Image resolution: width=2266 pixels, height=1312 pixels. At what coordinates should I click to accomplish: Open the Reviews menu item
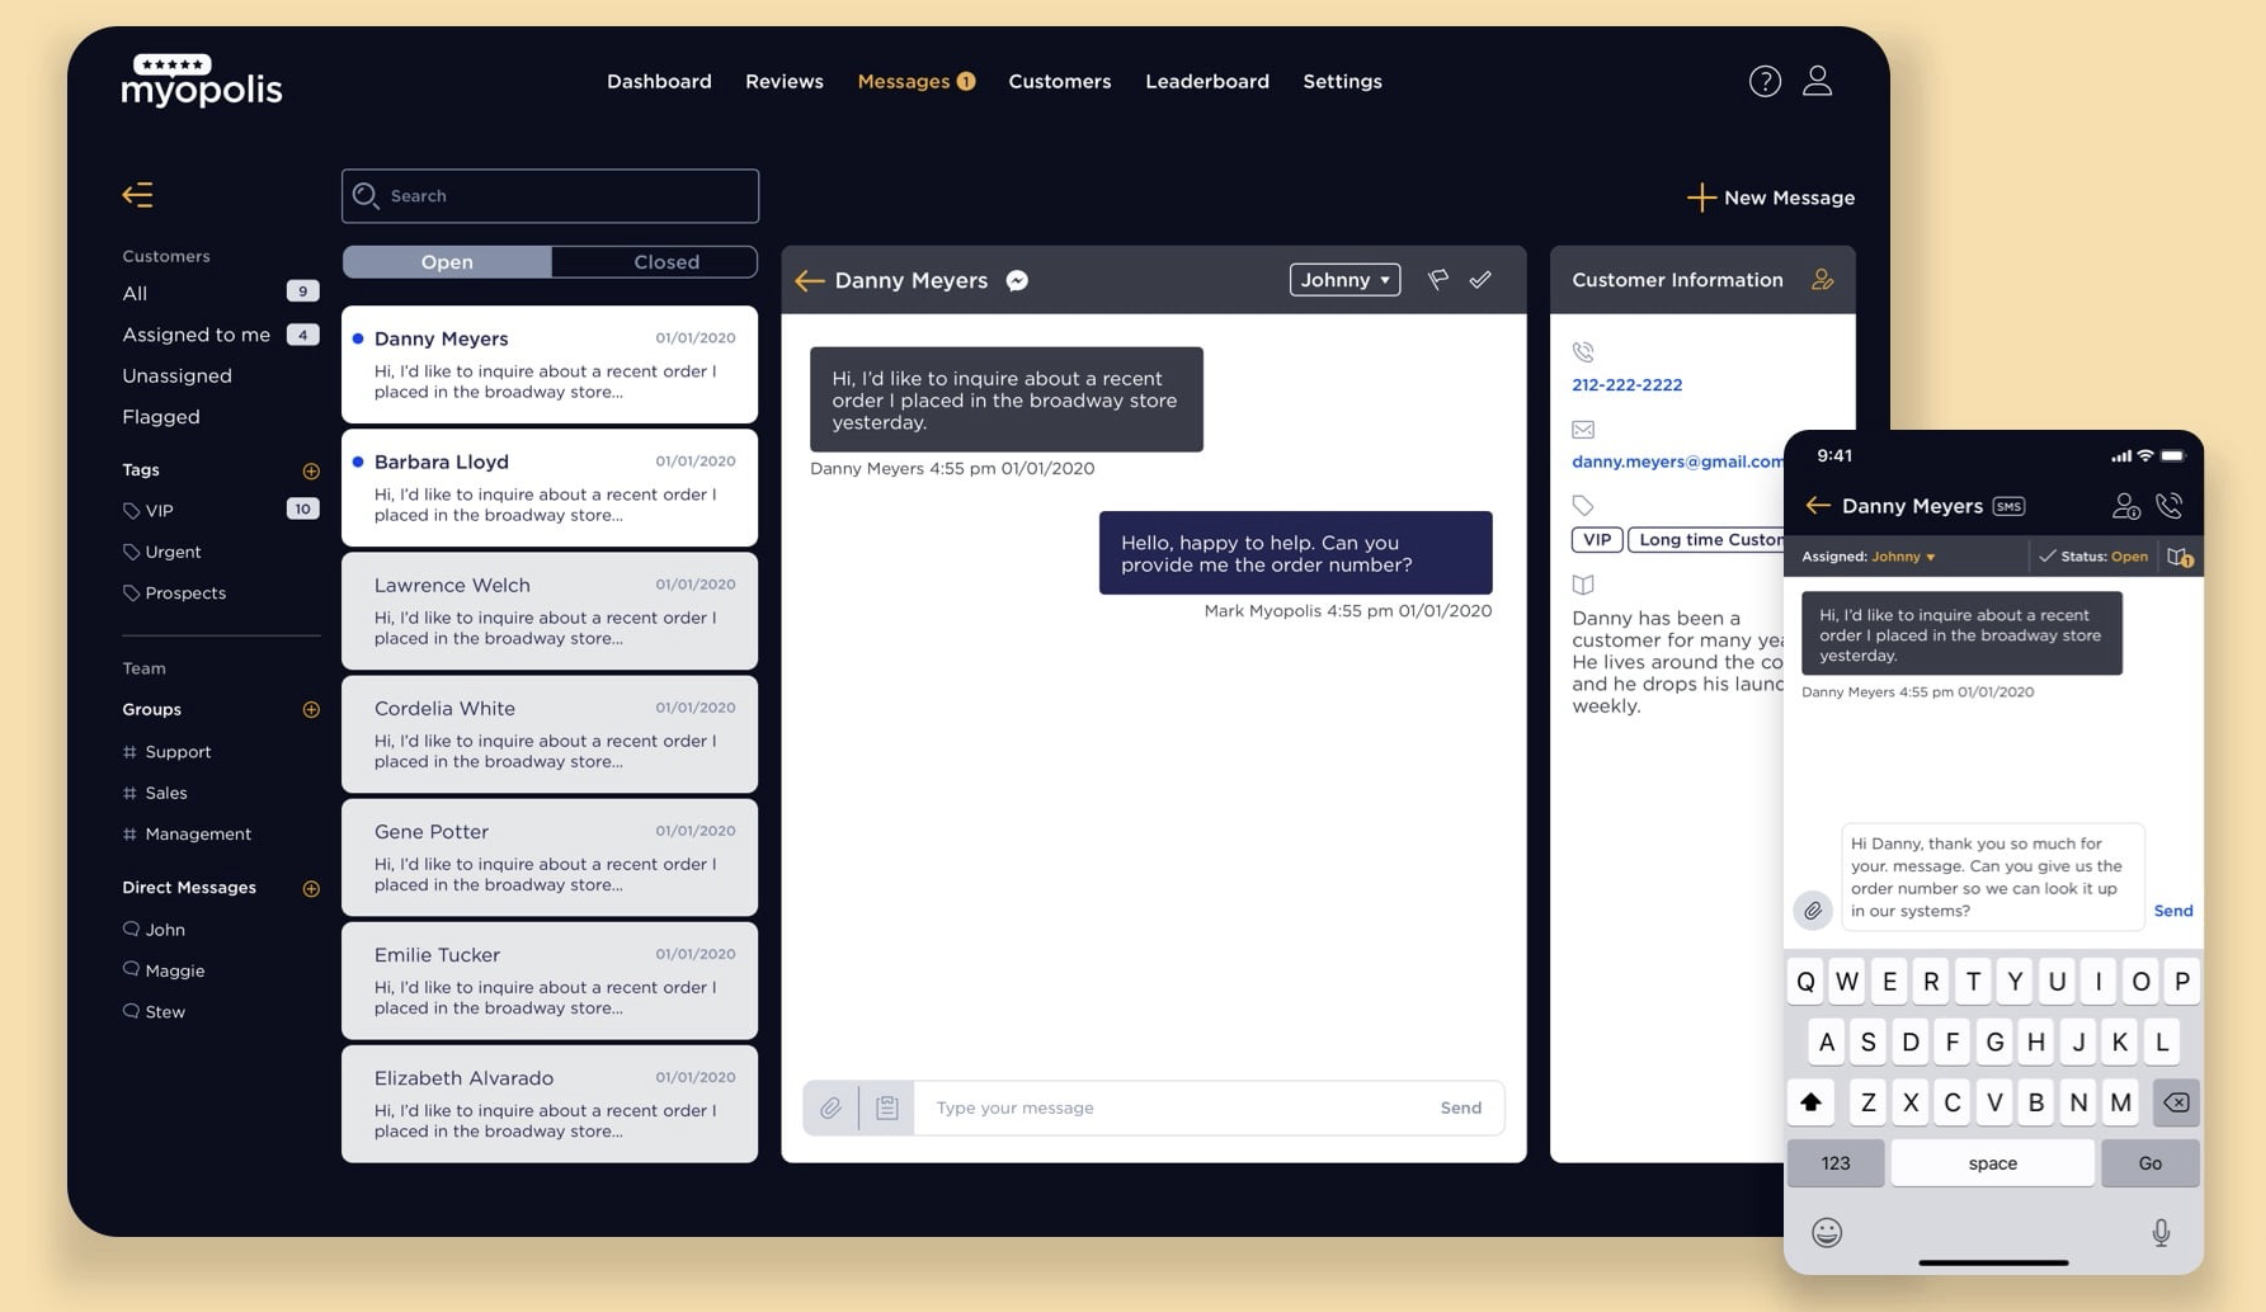(x=784, y=82)
